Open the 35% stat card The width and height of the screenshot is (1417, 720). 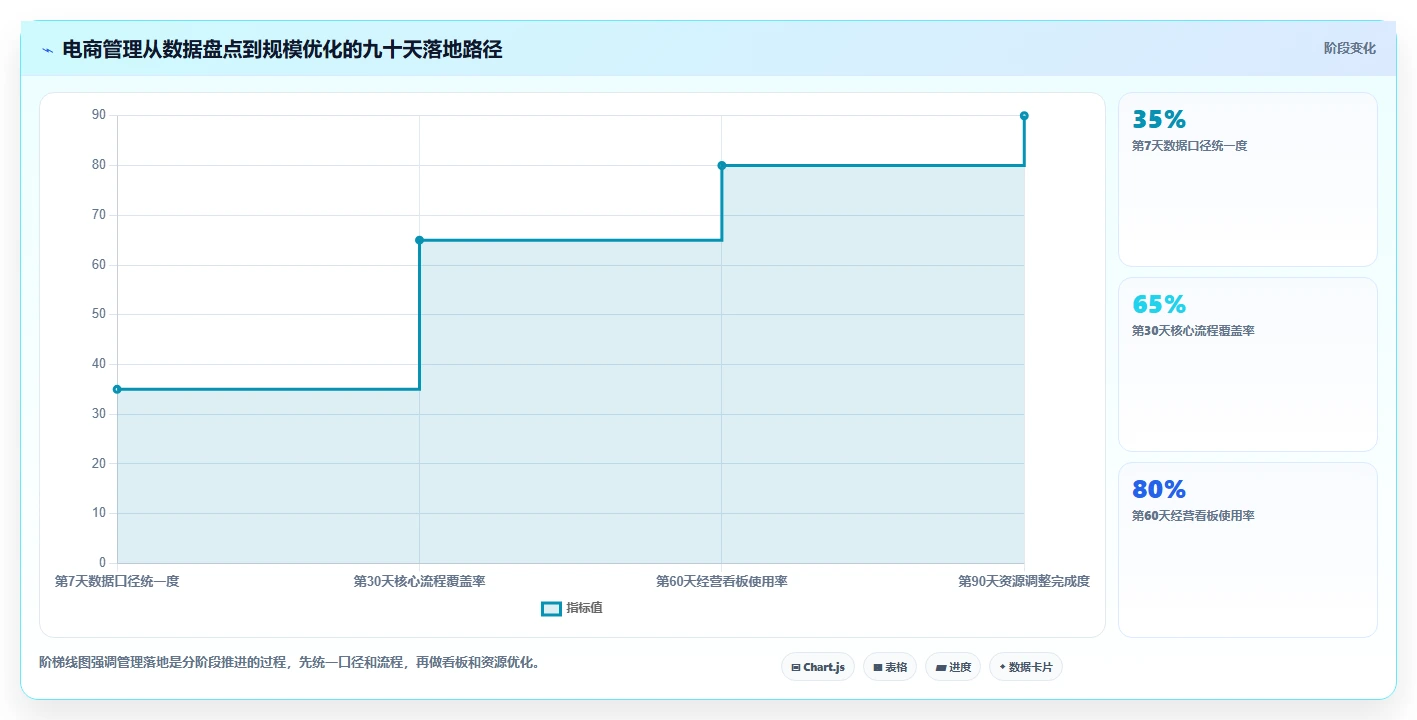coord(1247,179)
